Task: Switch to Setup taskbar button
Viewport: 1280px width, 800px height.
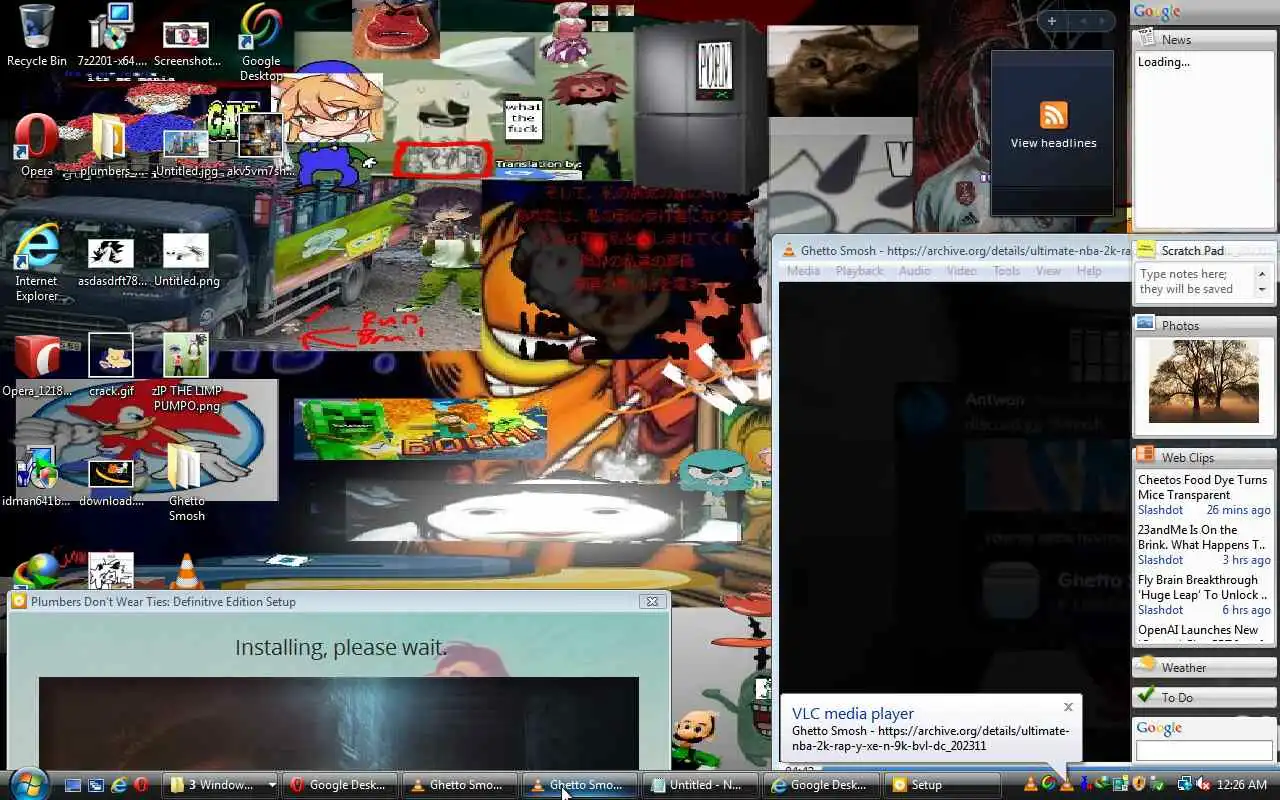Action: (942, 785)
